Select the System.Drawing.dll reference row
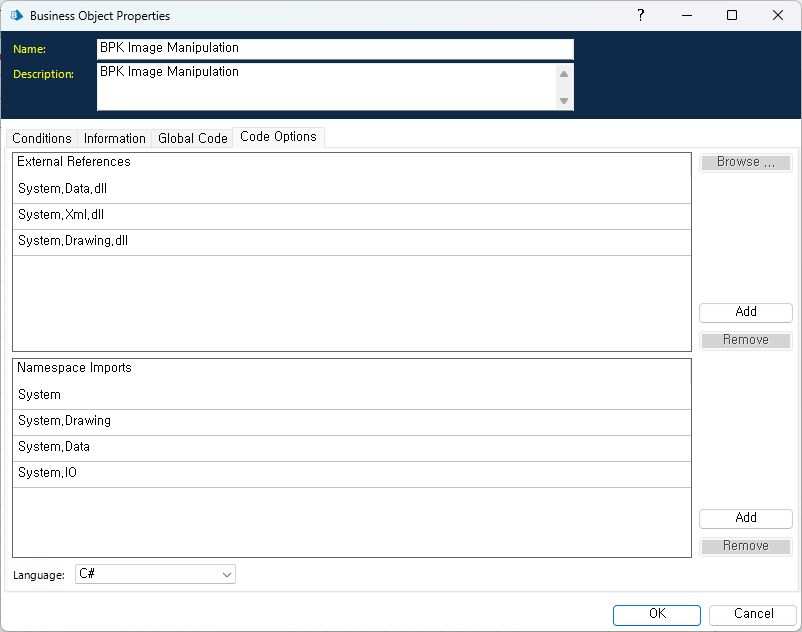This screenshot has height=632, width=802. [x=352, y=242]
